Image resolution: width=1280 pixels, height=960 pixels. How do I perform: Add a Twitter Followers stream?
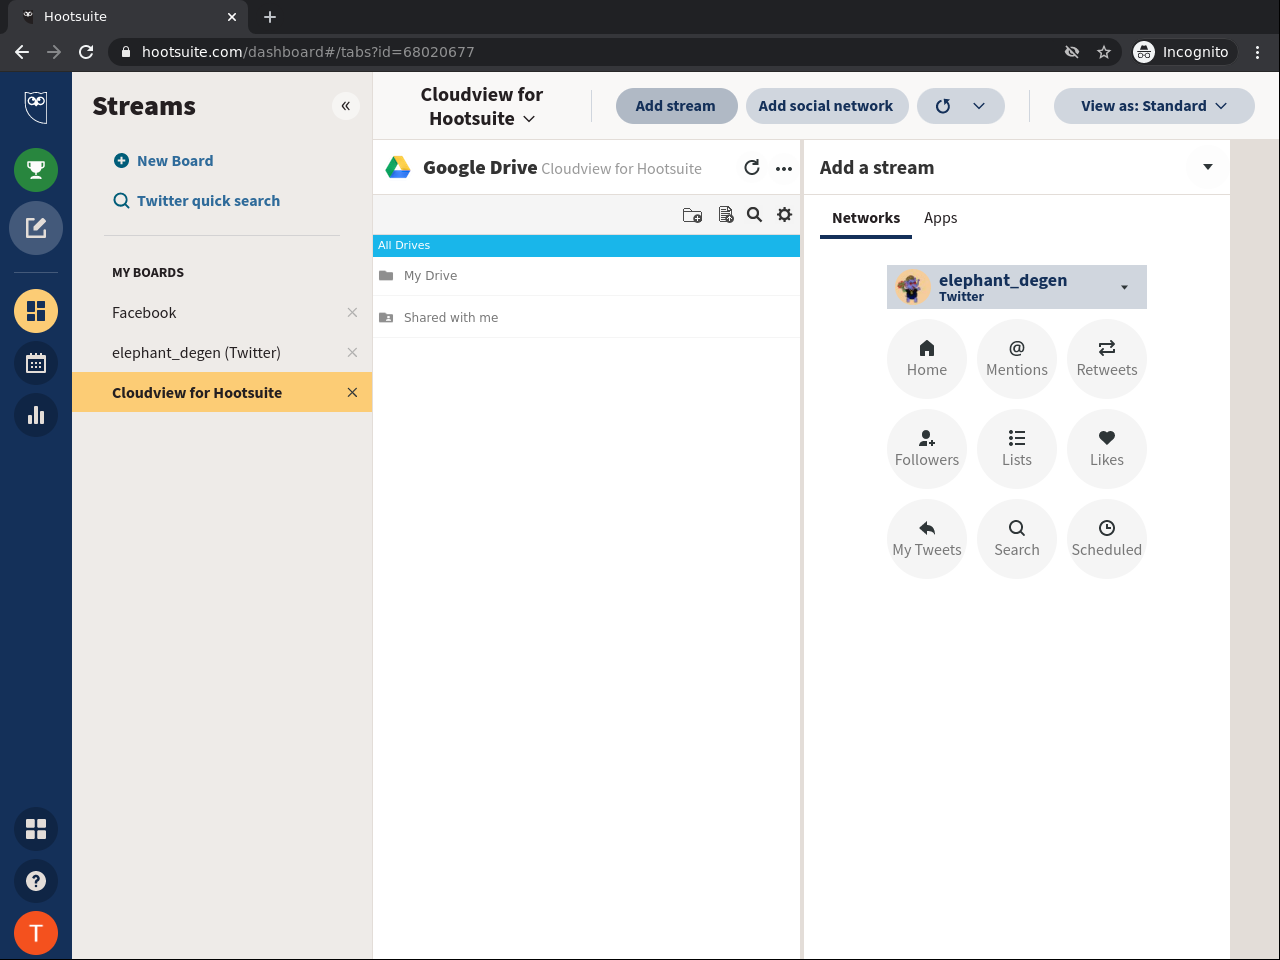click(927, 449)
